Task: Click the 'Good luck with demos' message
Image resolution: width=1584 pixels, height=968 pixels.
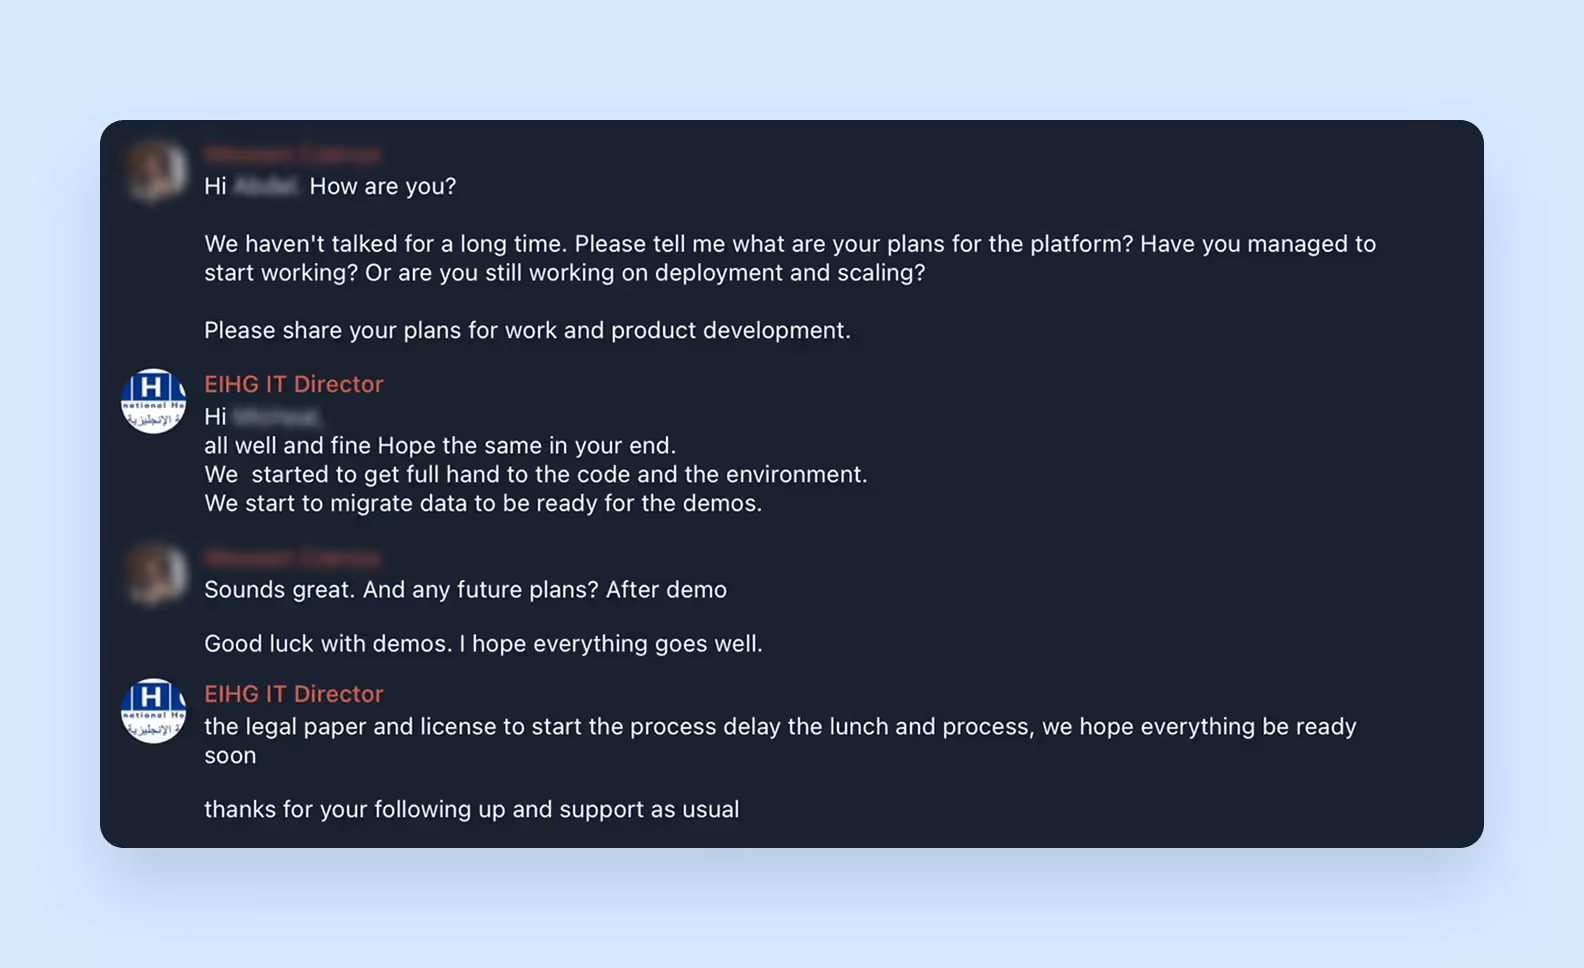Action: coord(483,643)
